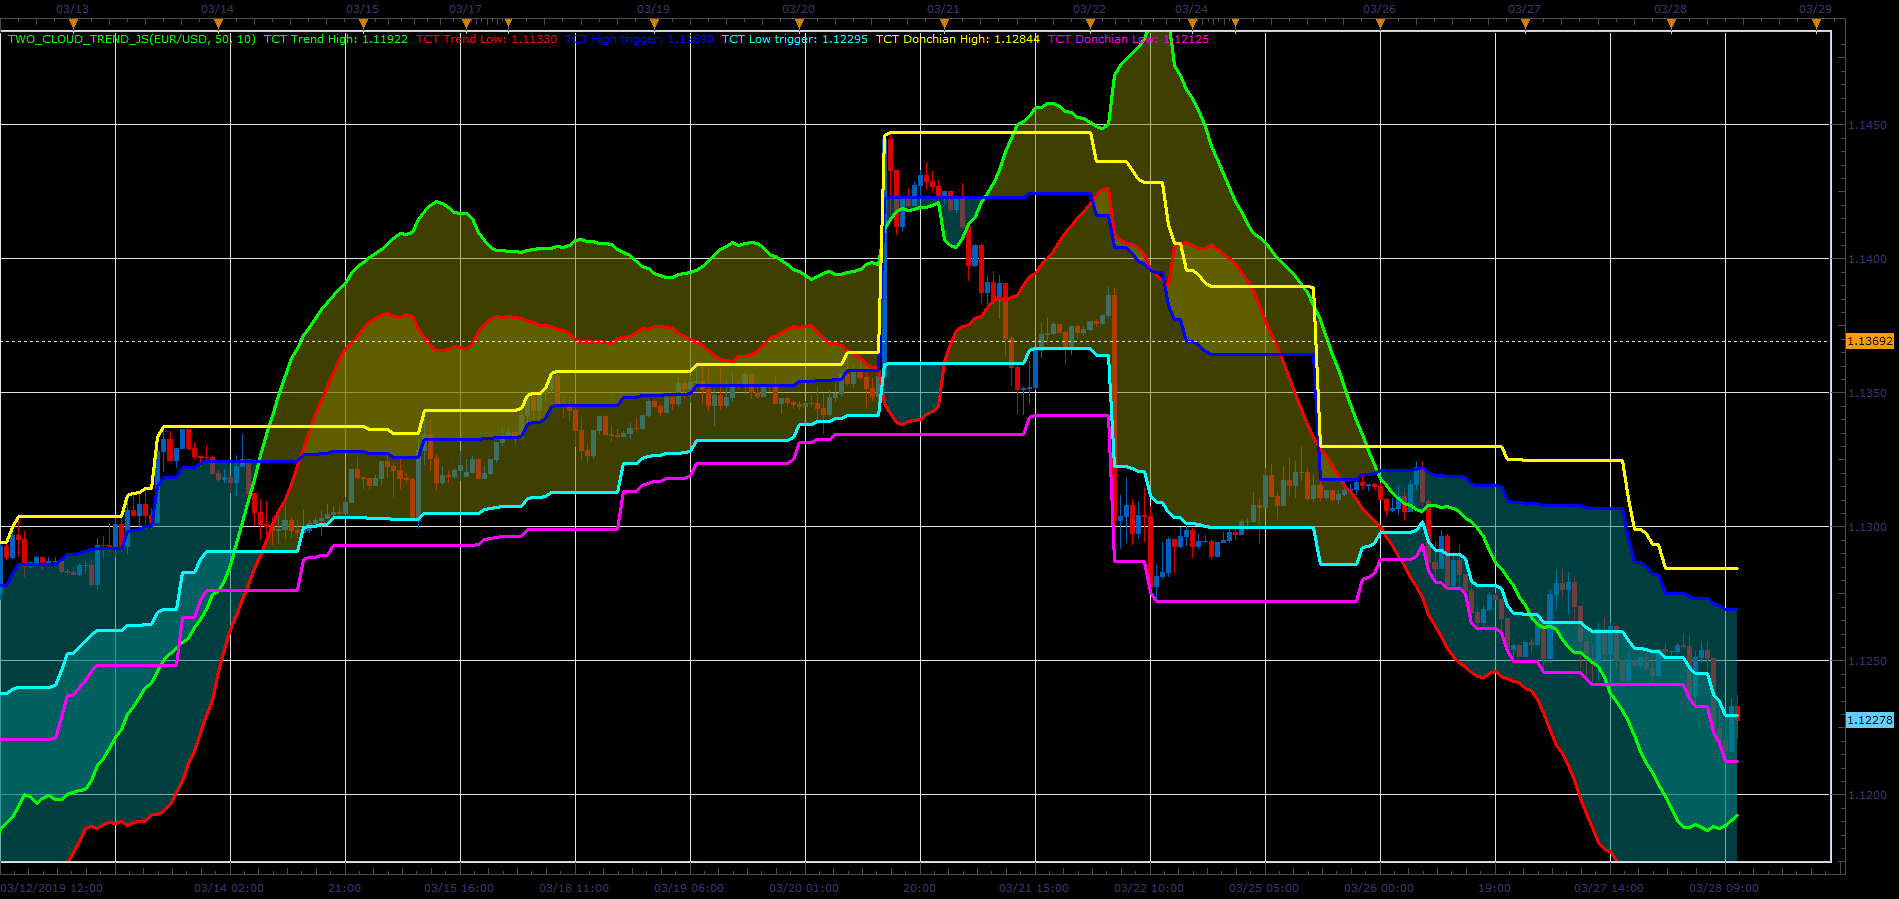Click the 03/18 11:00 time axis label
Image resolution: width=1899 pixels, height=899 pixels.
574,888
